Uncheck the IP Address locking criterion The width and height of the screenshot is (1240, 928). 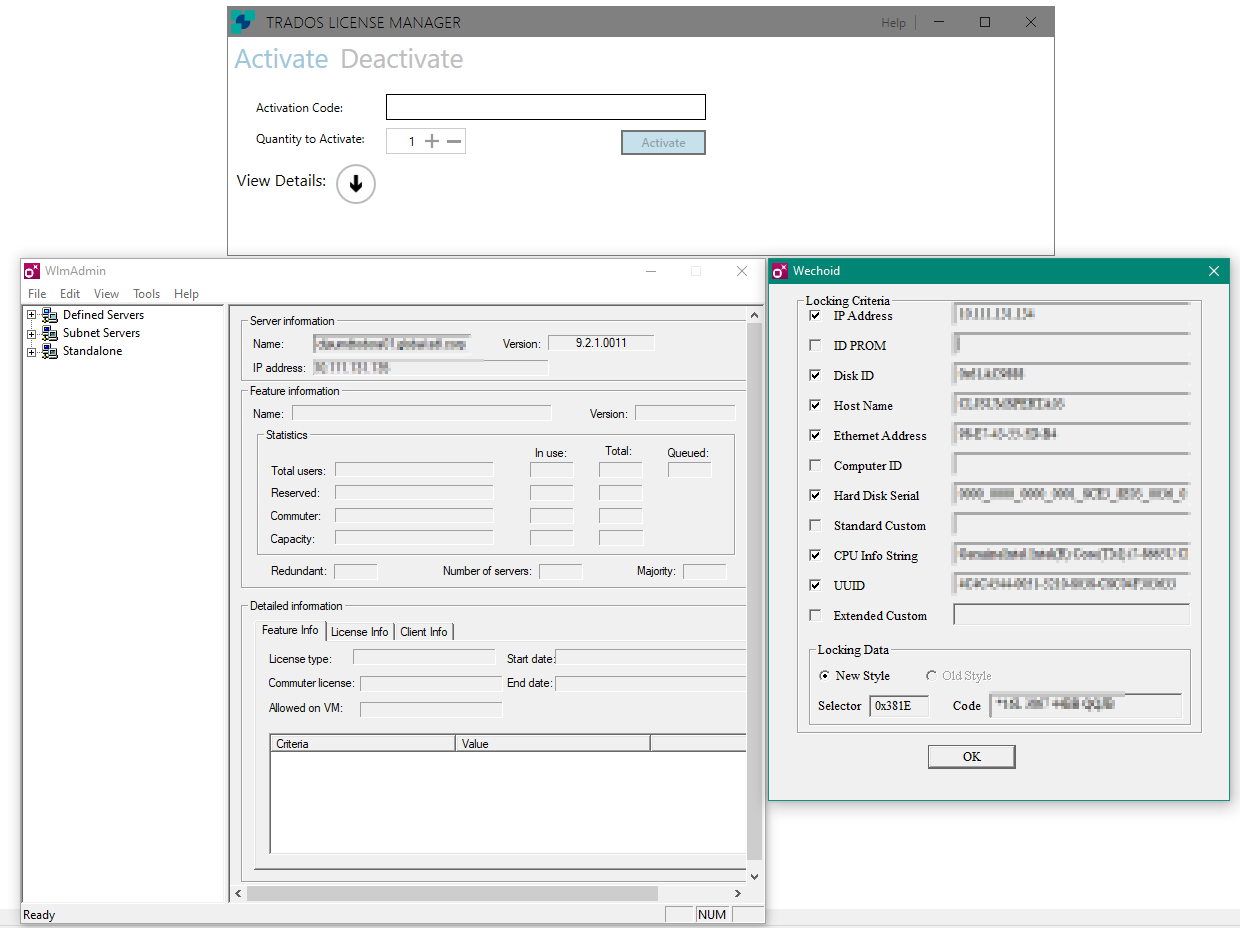816,316
